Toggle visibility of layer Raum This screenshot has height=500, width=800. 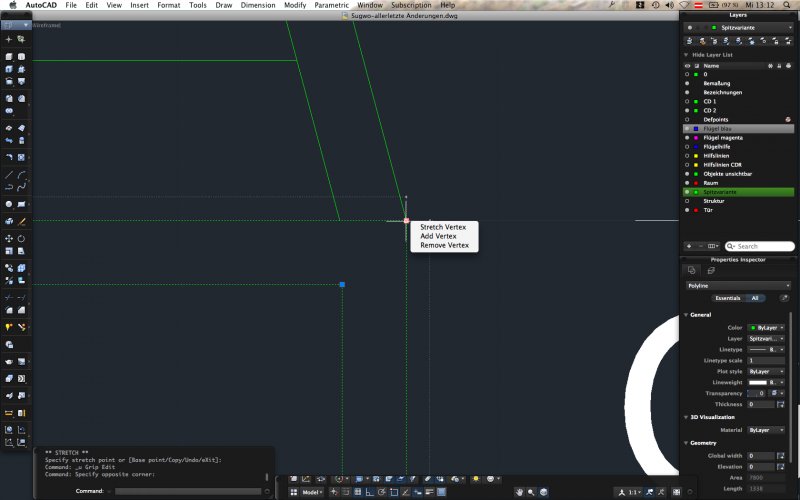pyautogui.click(x=687, y=183)
